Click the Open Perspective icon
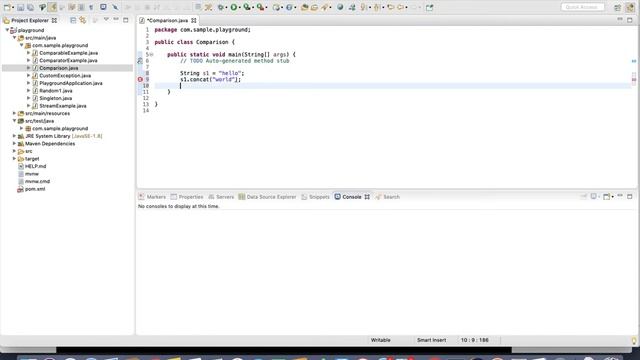 [618, 7]
